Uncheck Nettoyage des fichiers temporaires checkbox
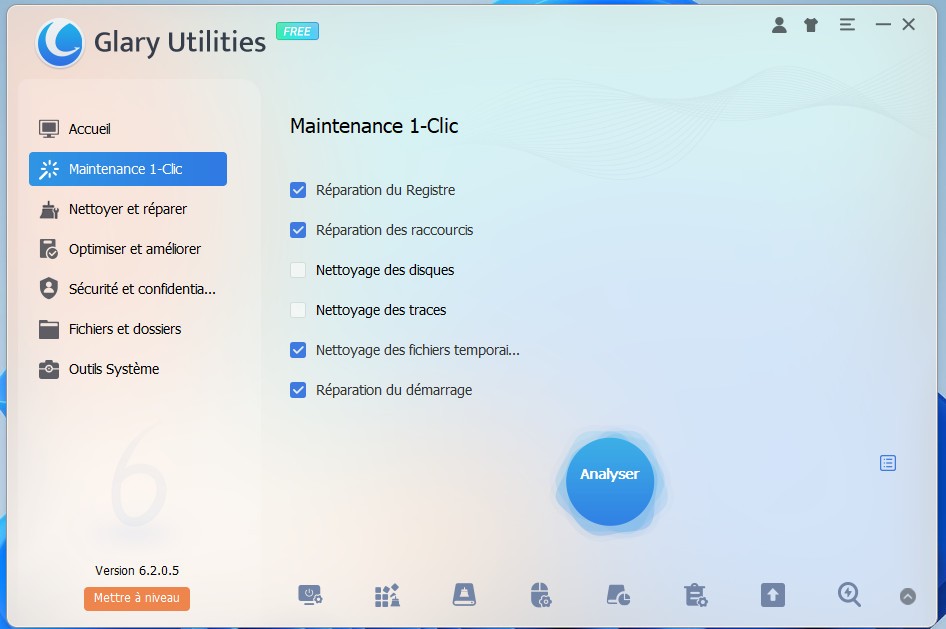The width and height of the screenshot is (946, 629). tap(298, 350)
